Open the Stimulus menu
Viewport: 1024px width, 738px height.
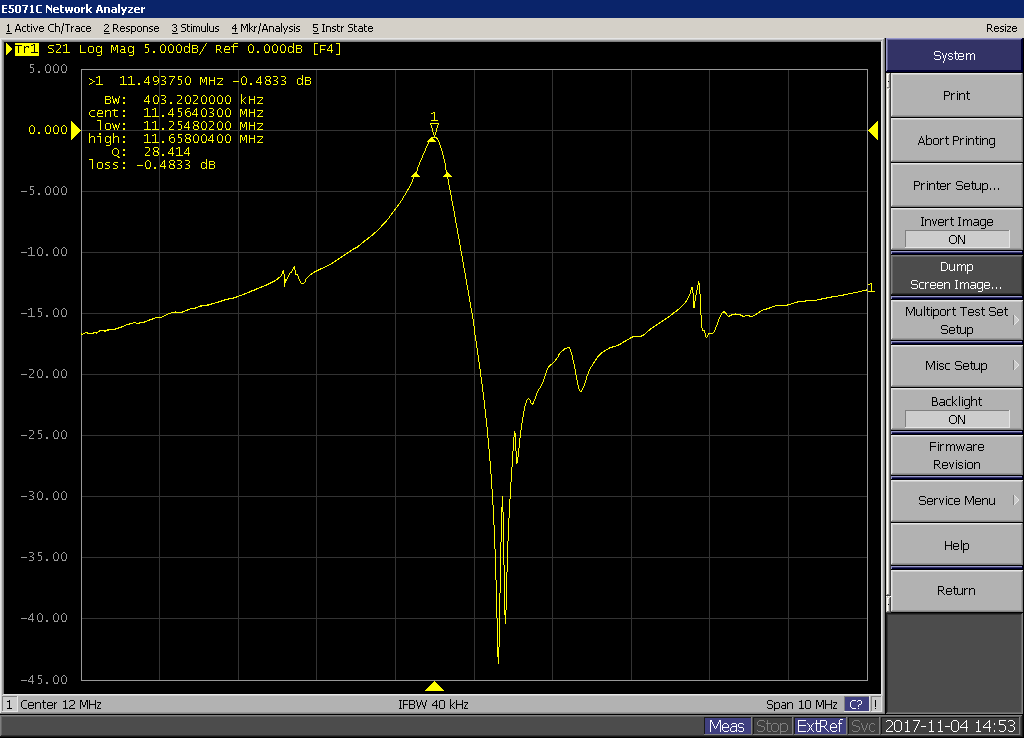click(196, 28)
